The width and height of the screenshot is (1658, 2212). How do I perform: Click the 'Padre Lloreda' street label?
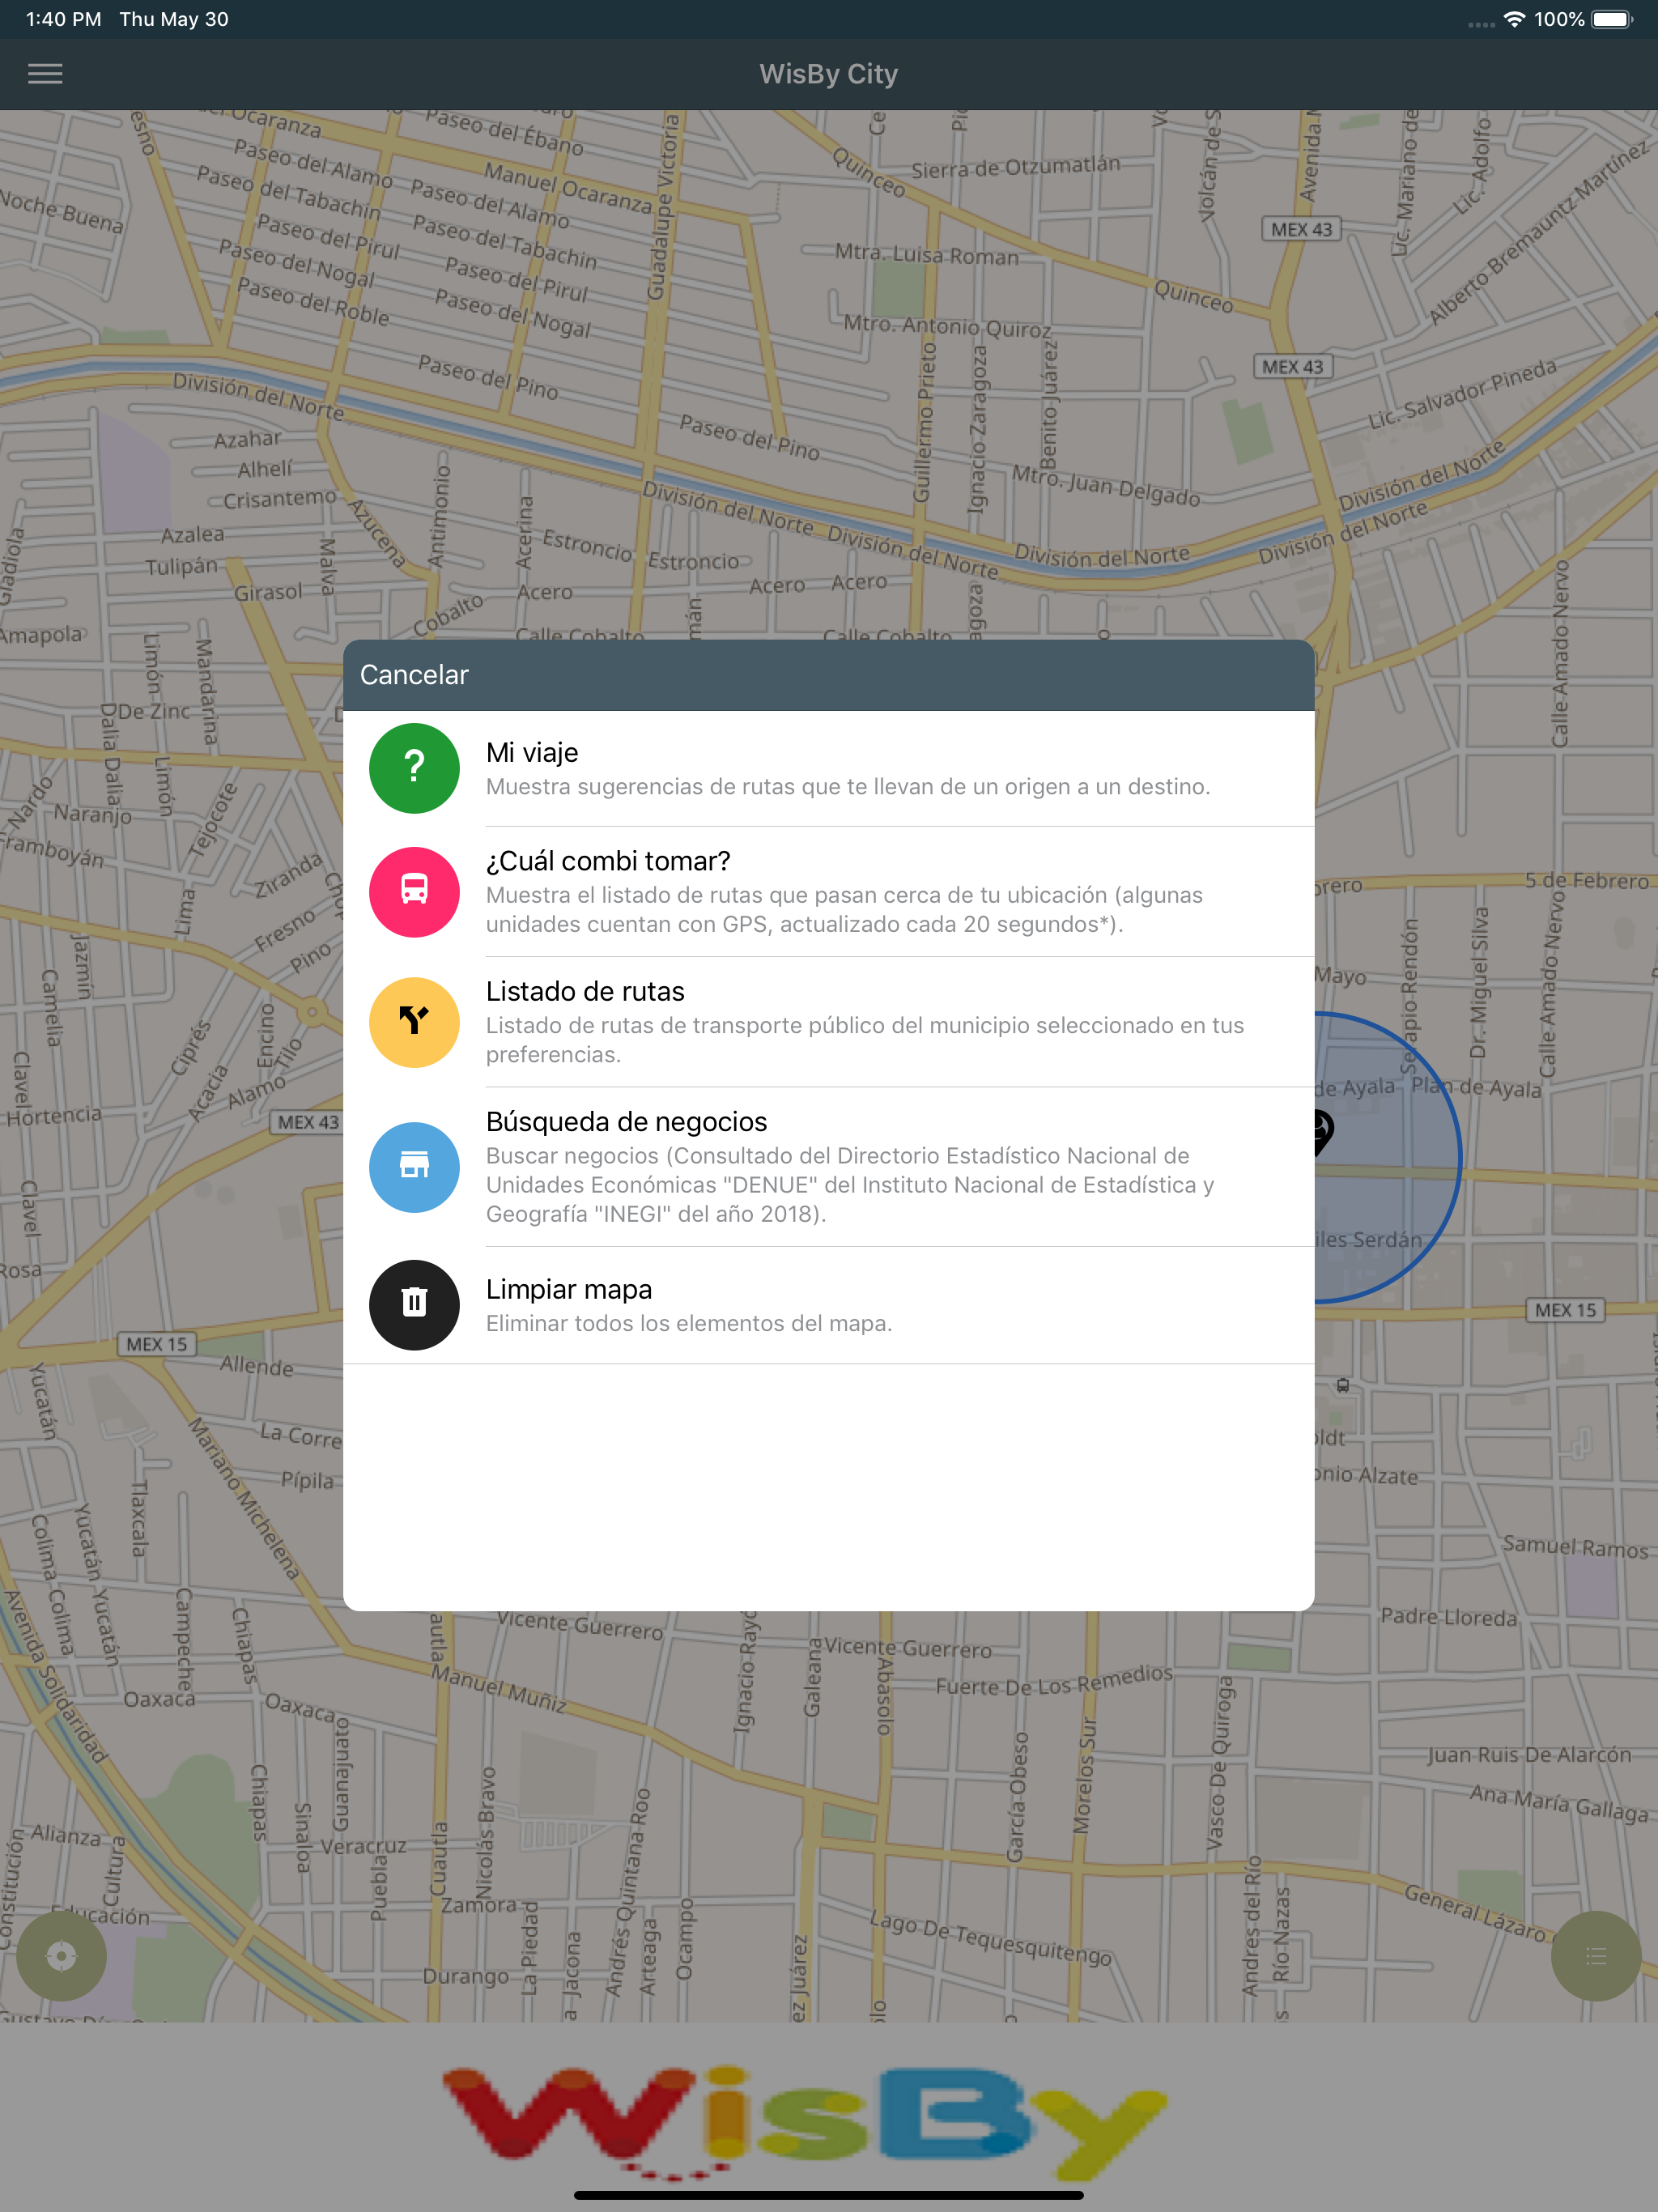pos(1448,1617)
